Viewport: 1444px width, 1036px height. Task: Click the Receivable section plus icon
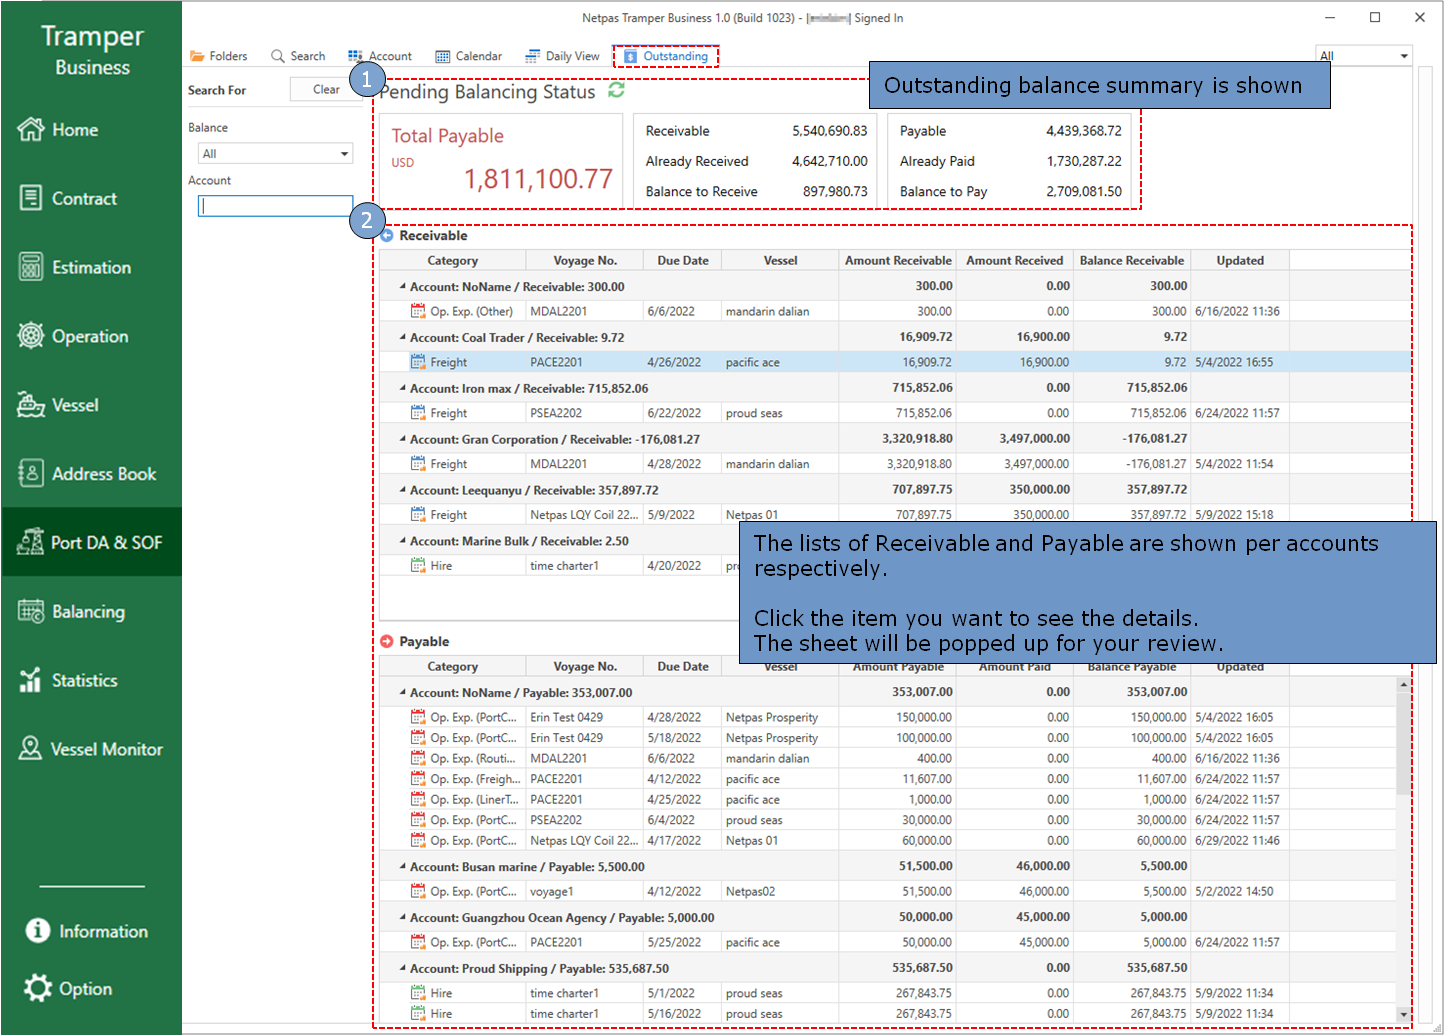[387, 236]
